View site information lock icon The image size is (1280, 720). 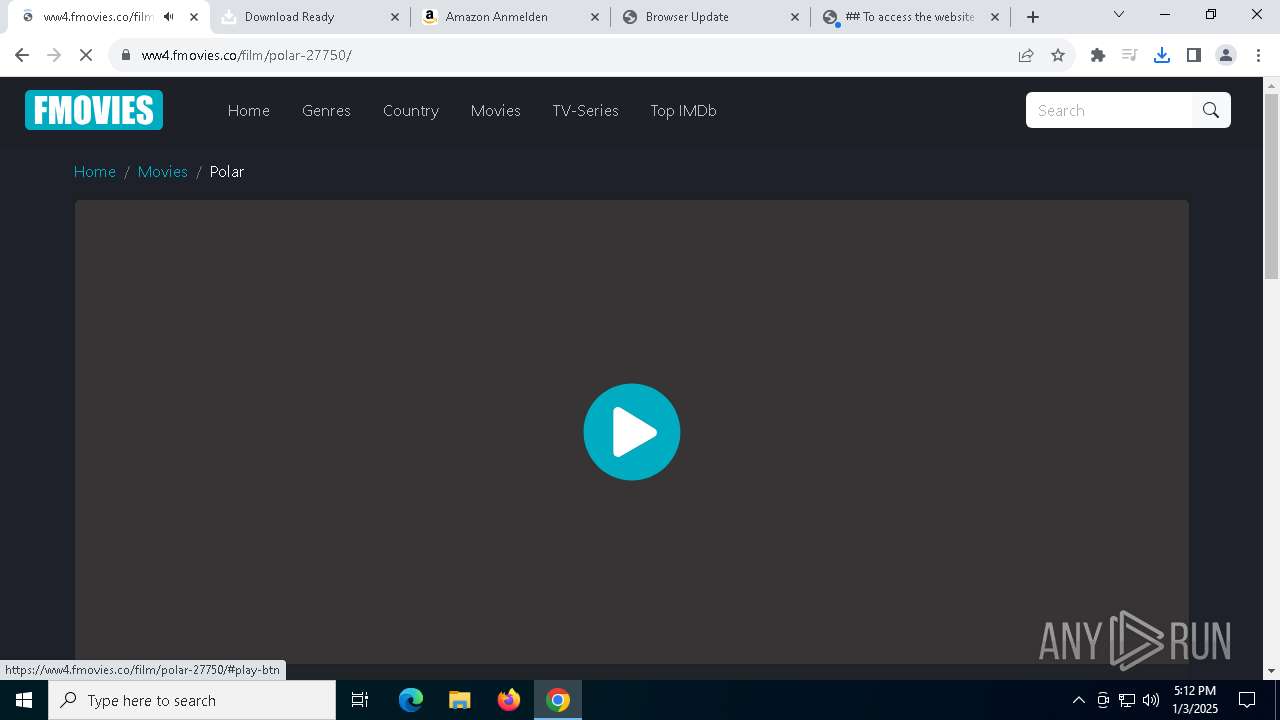[x=125, y=55]
